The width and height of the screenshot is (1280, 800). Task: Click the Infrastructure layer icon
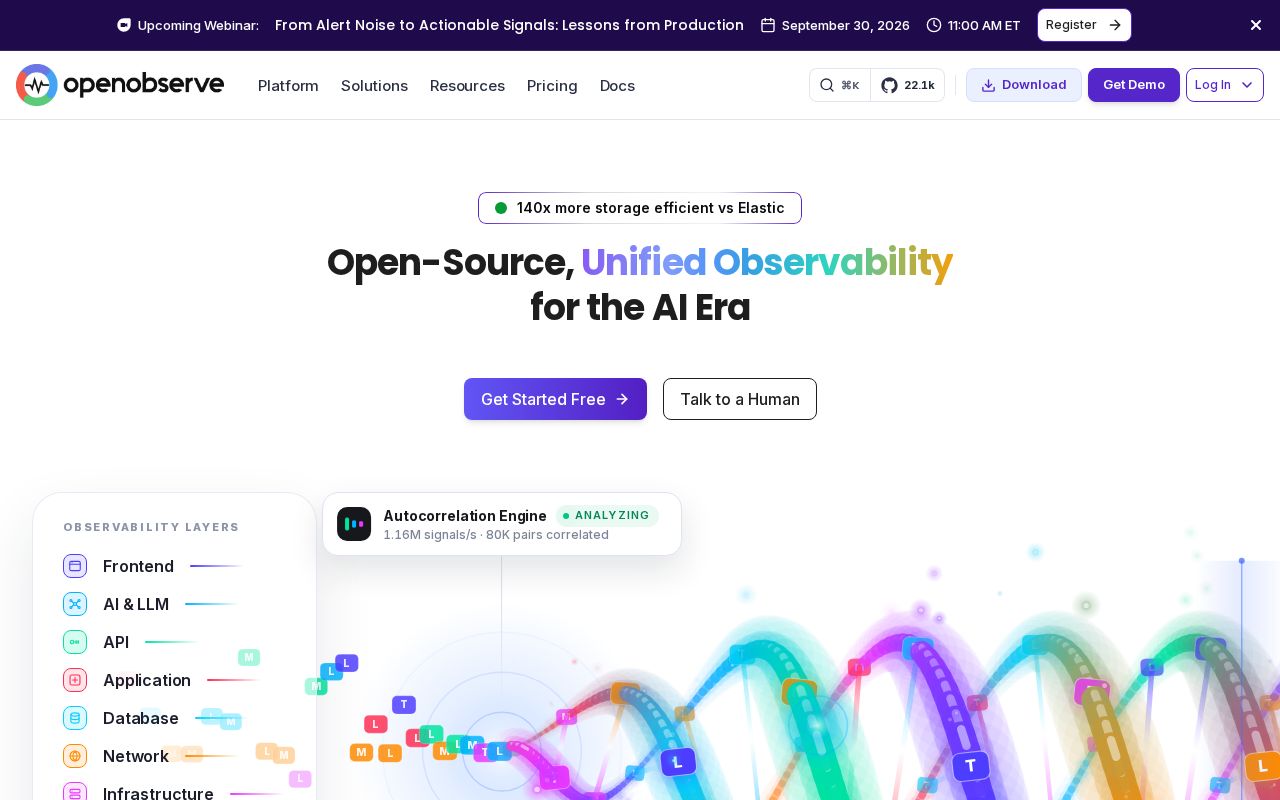pos(75,793)
